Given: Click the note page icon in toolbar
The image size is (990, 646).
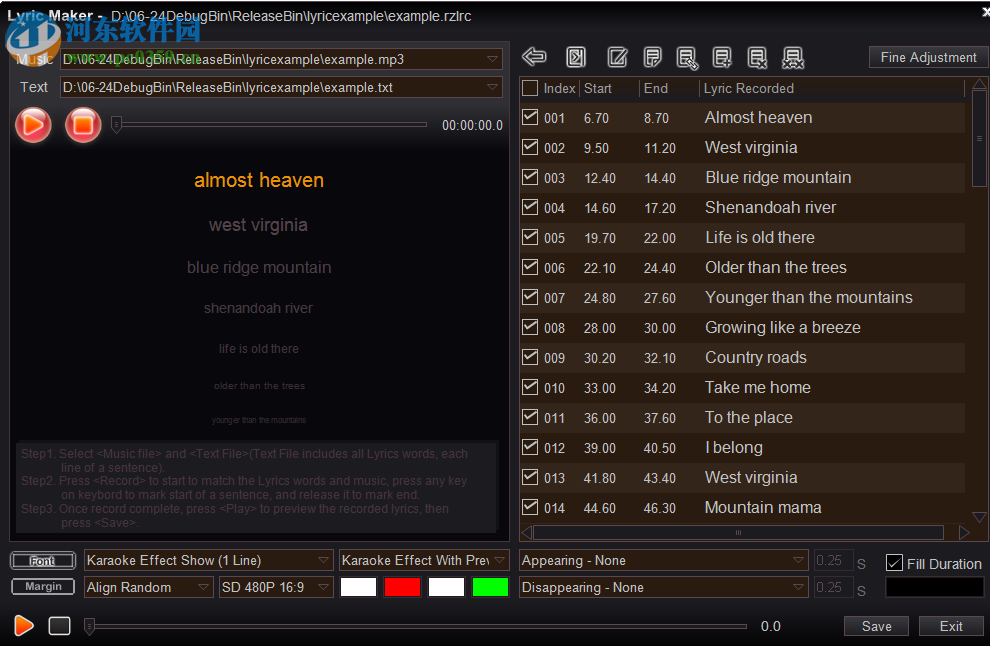Looking at the screenshot, I should point(652,57).
